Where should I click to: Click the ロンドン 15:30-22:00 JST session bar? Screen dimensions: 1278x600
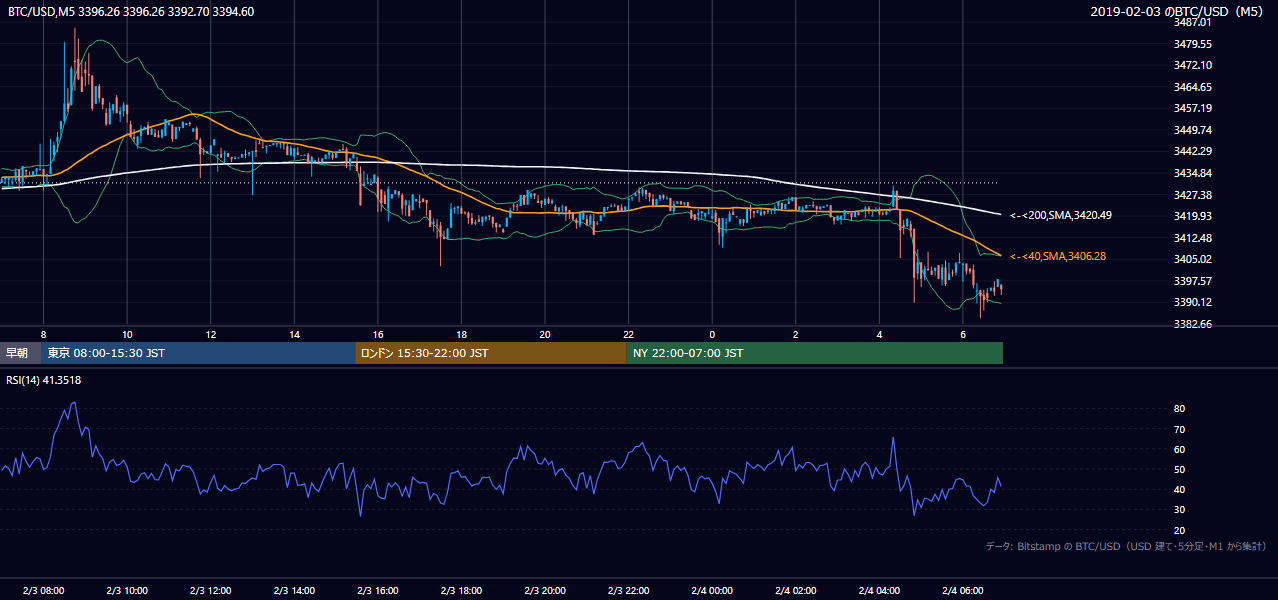click(491, 353)
